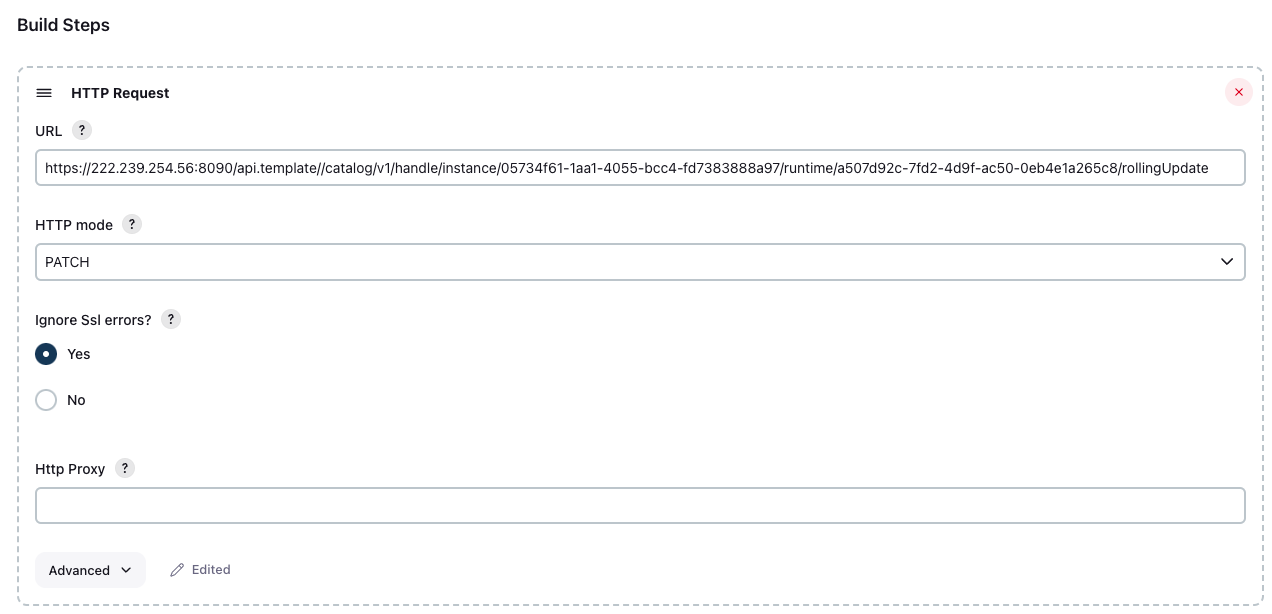The image size is (1272, 614).
Task: Click the pencil icon next to Edited
Action: 177,570
